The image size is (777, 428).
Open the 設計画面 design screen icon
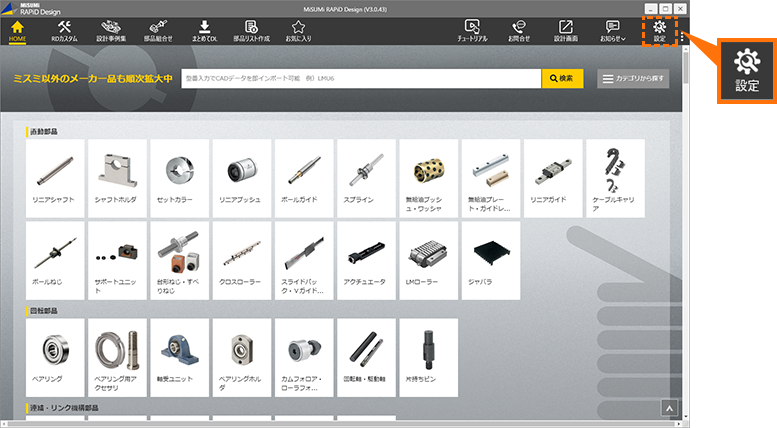coord(566,30)
